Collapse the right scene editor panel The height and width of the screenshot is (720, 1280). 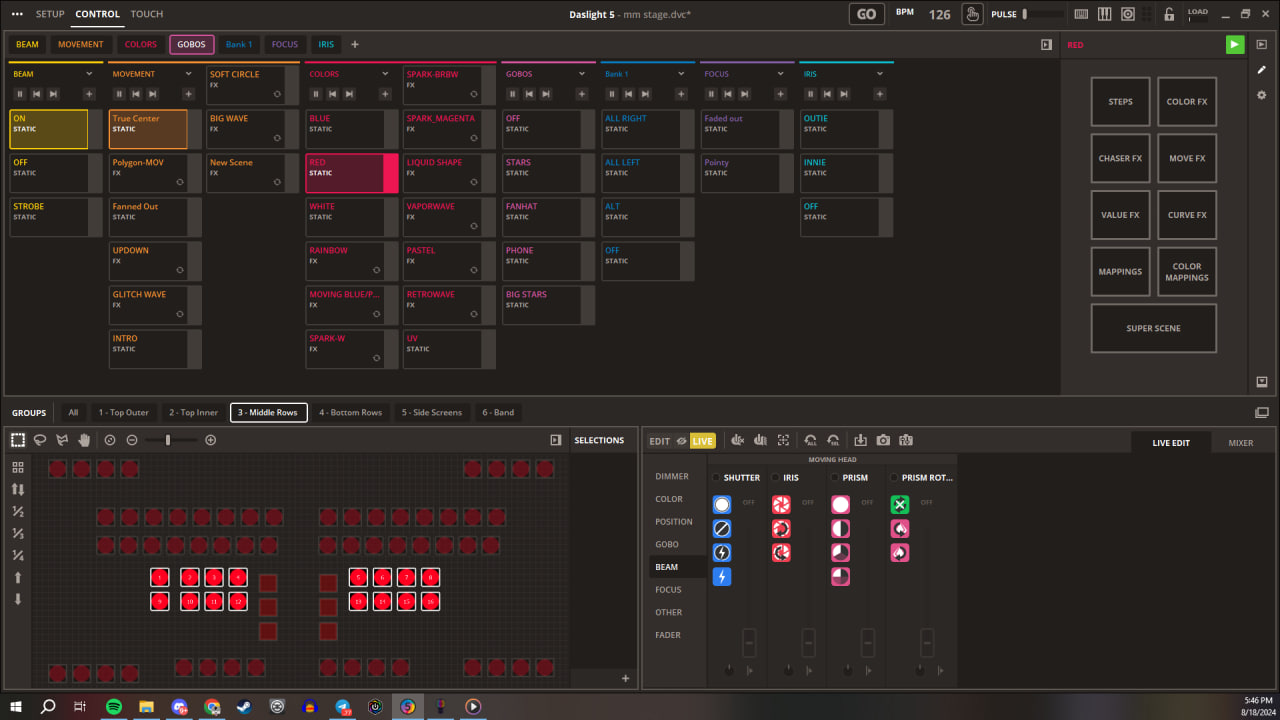tap(1046, 45)
